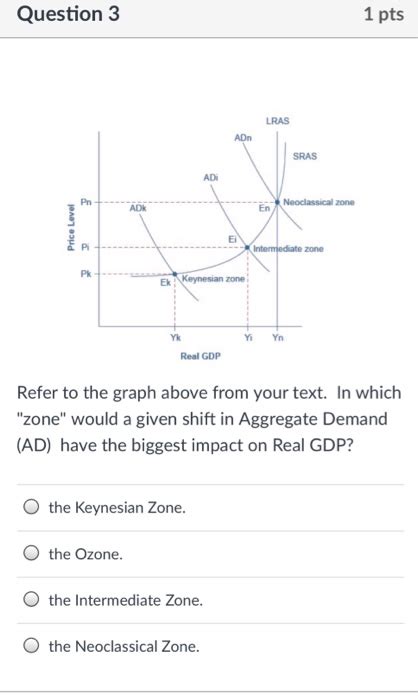Click the Pn label on the price axis
The height and width of the screenshot is (700, 418).
pyautogui.click(x=86, y=202)
